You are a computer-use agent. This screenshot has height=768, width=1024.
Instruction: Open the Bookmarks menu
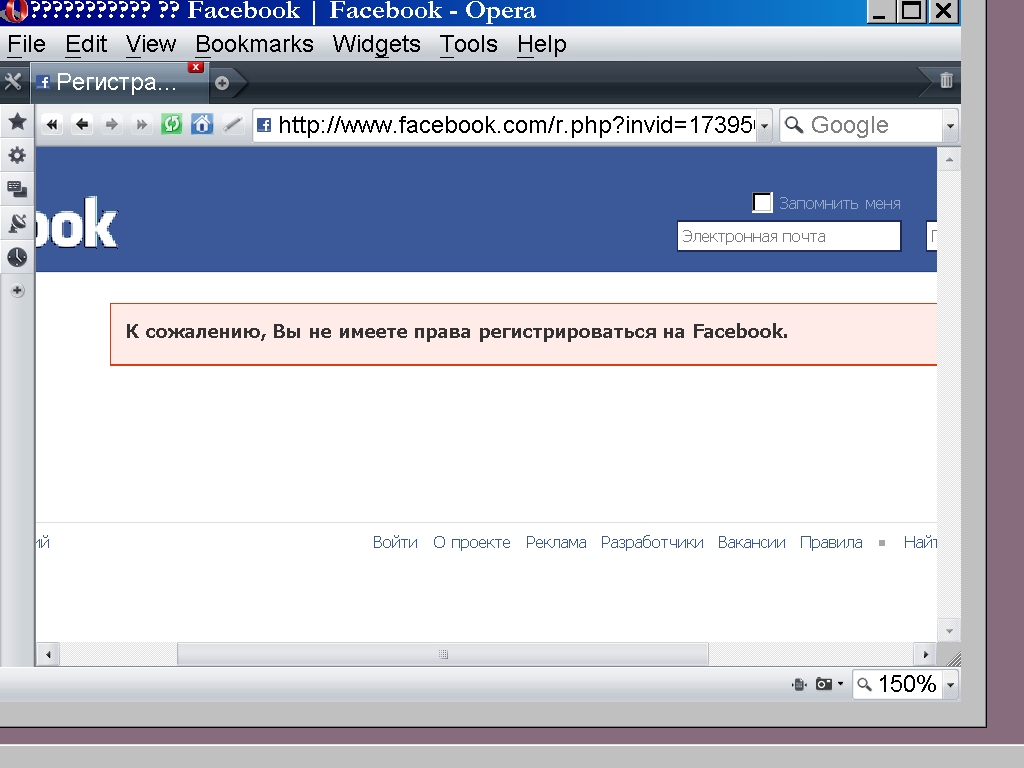(254, 44)
